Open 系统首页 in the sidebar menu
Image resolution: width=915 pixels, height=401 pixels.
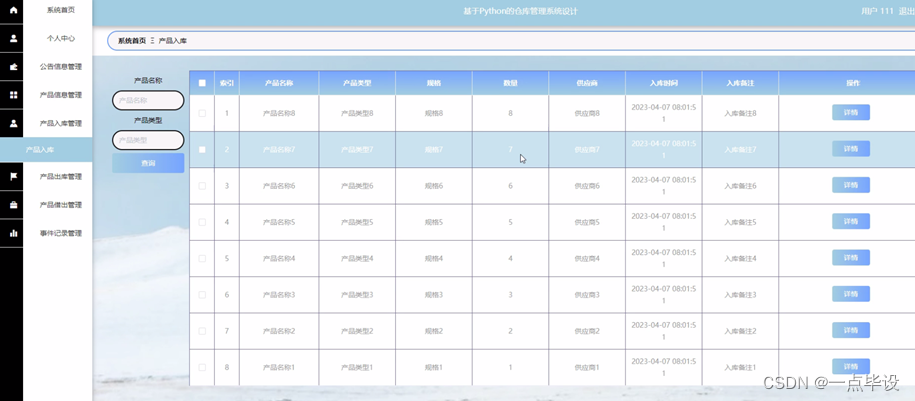click(x=61, y=10)
